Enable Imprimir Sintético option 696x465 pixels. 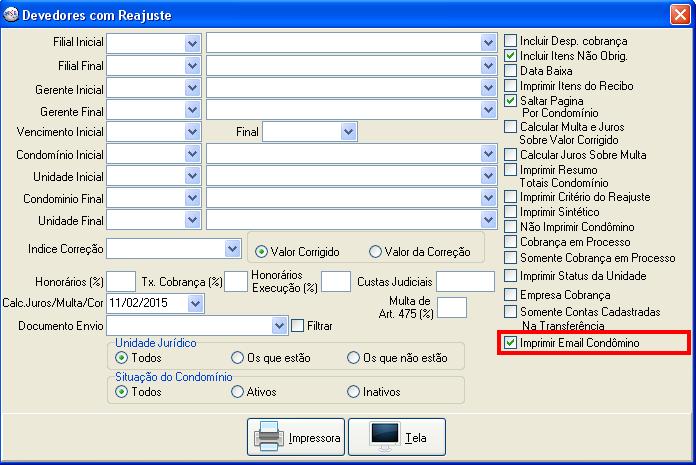click(x=511, y=212)
